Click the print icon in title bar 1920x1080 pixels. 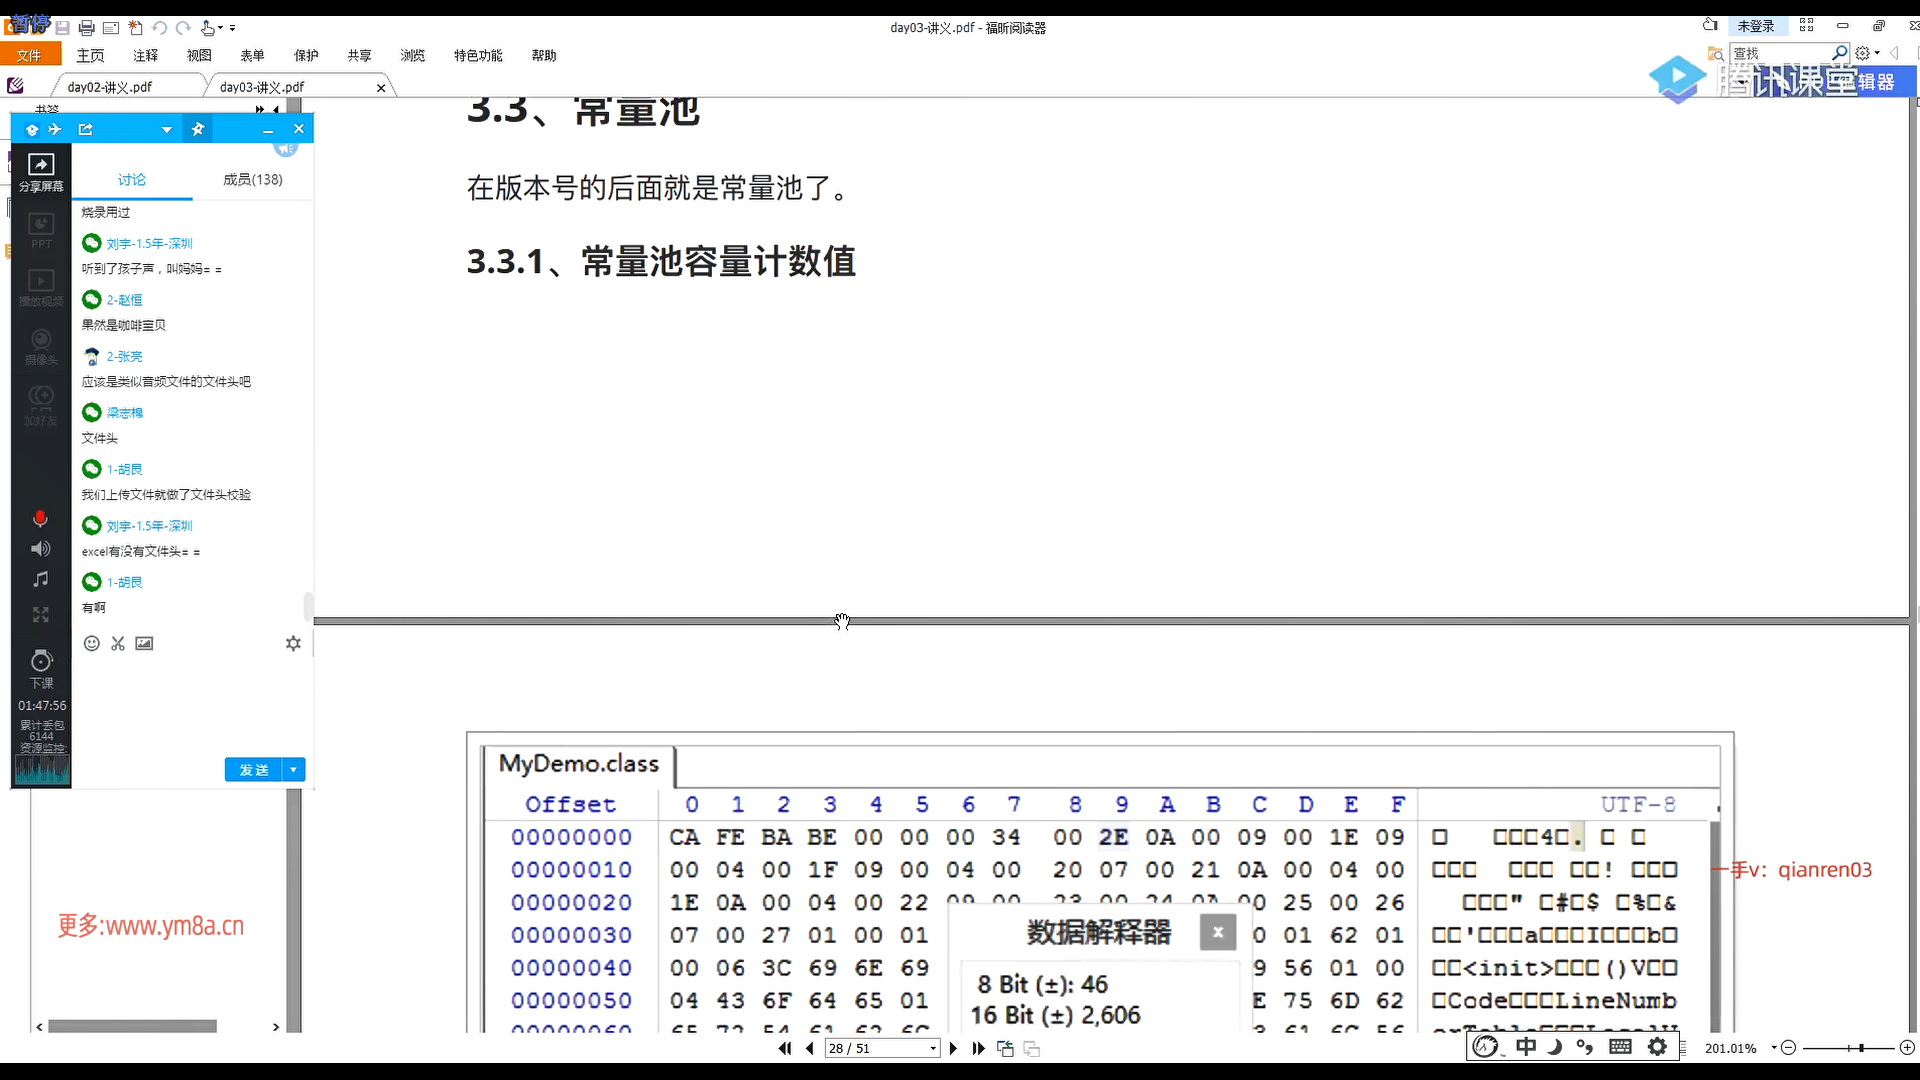87,28
